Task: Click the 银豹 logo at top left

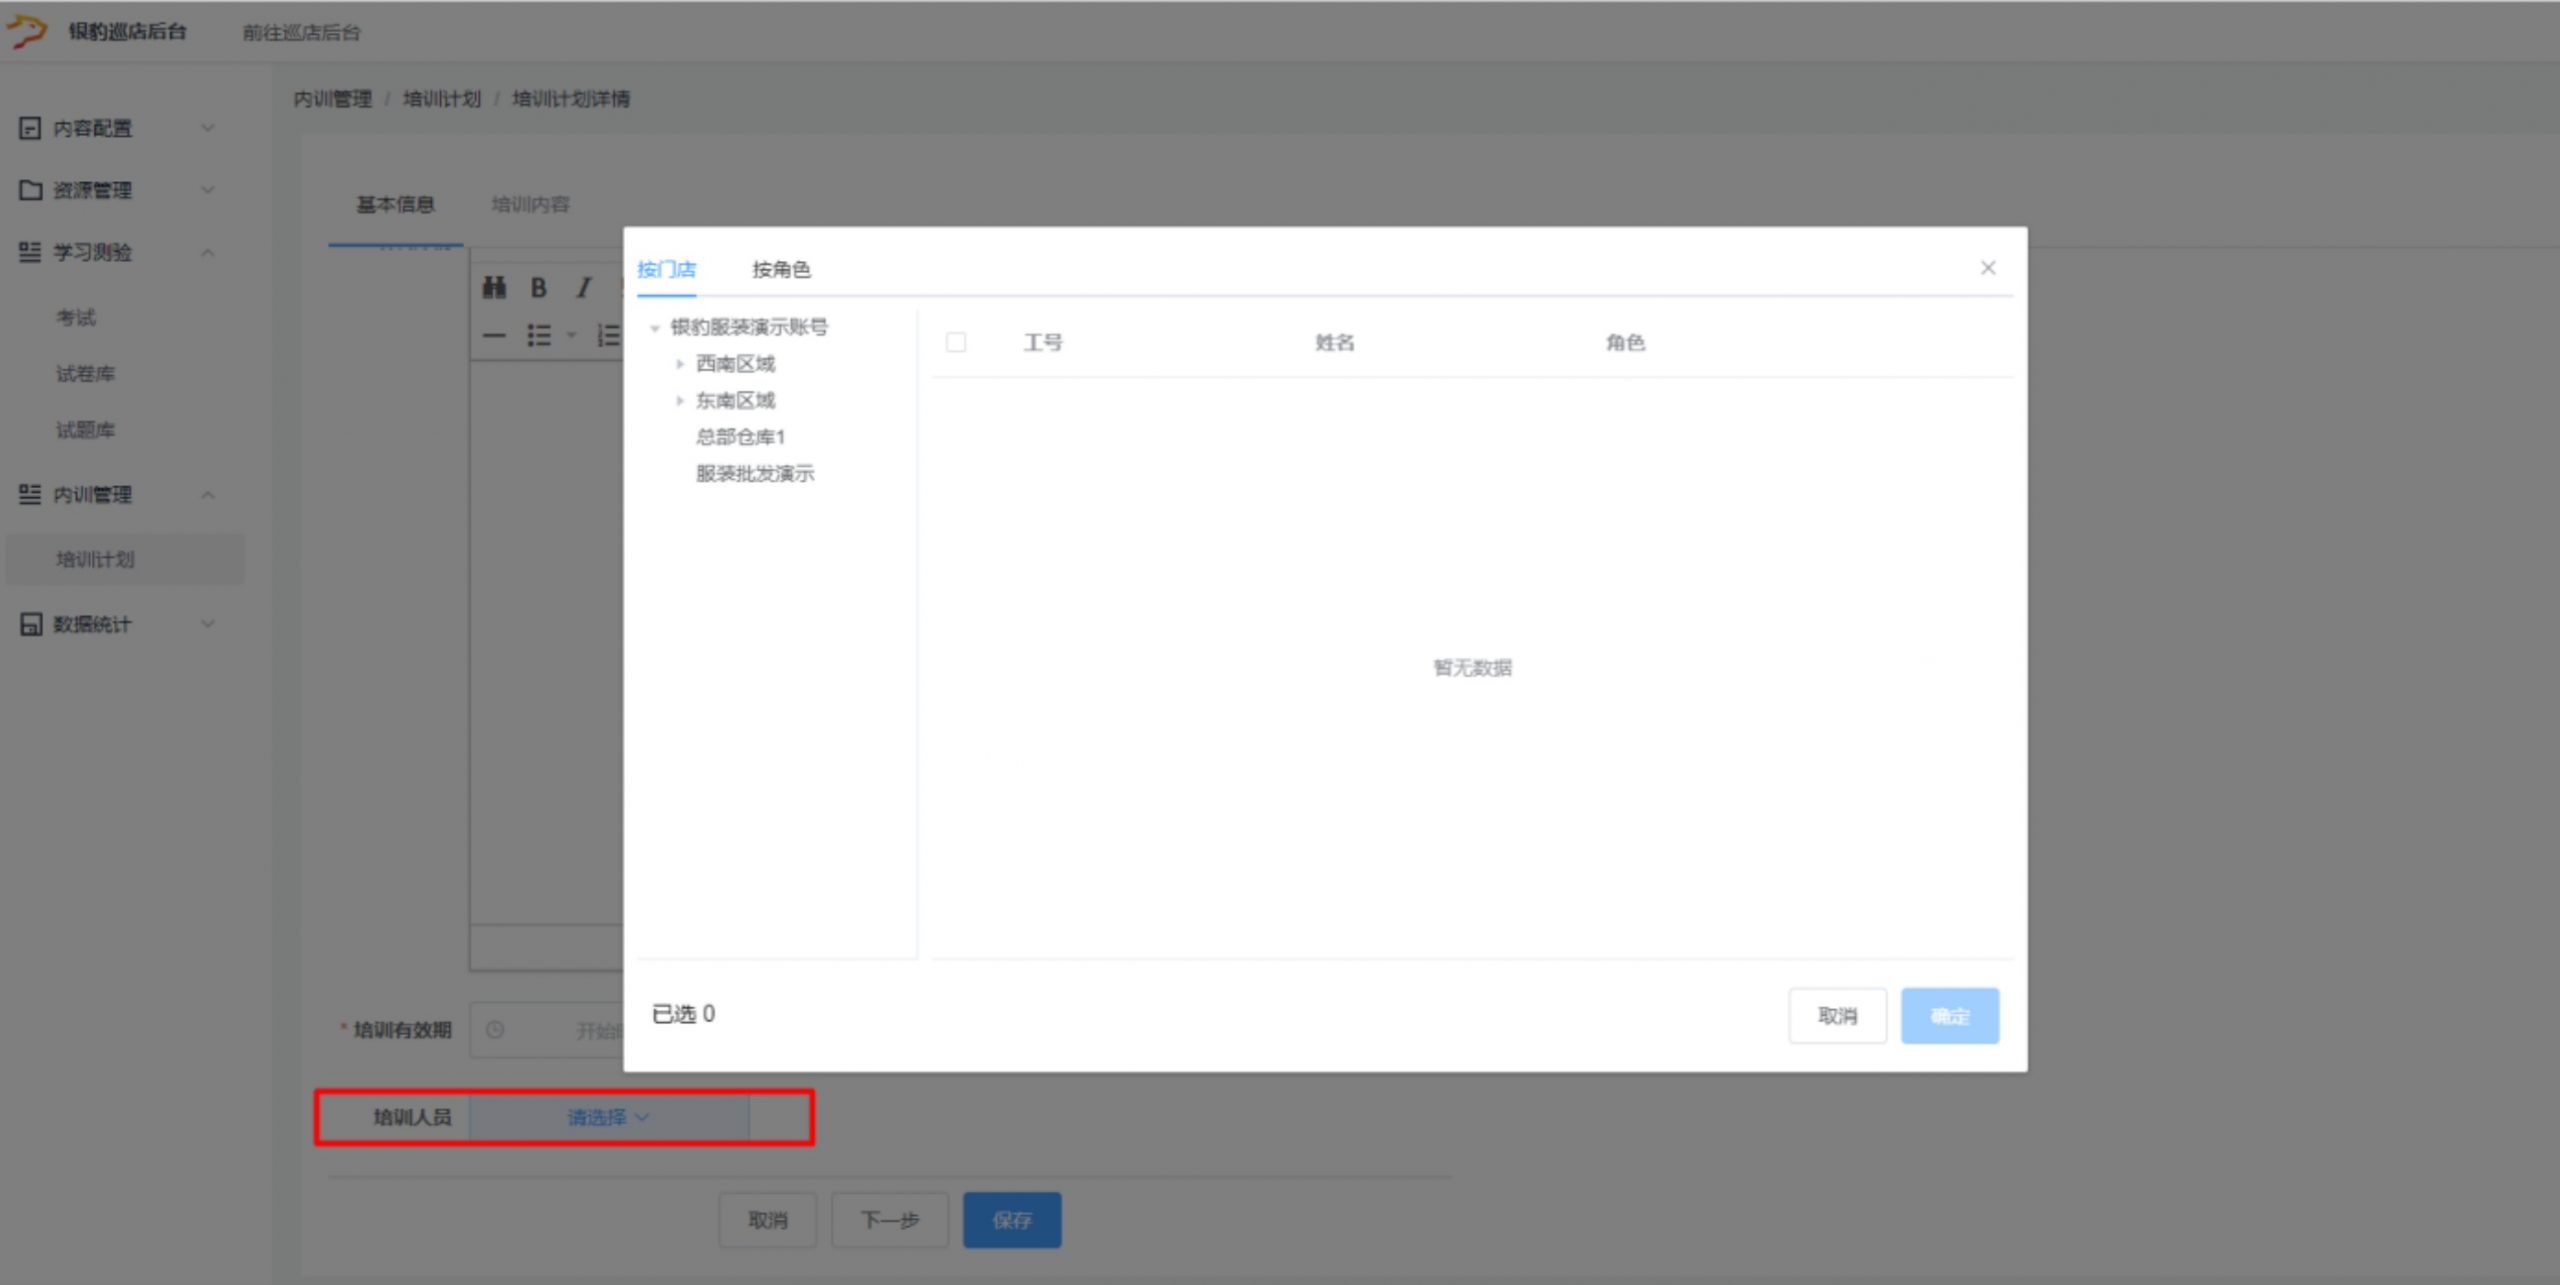Action: 27,31
